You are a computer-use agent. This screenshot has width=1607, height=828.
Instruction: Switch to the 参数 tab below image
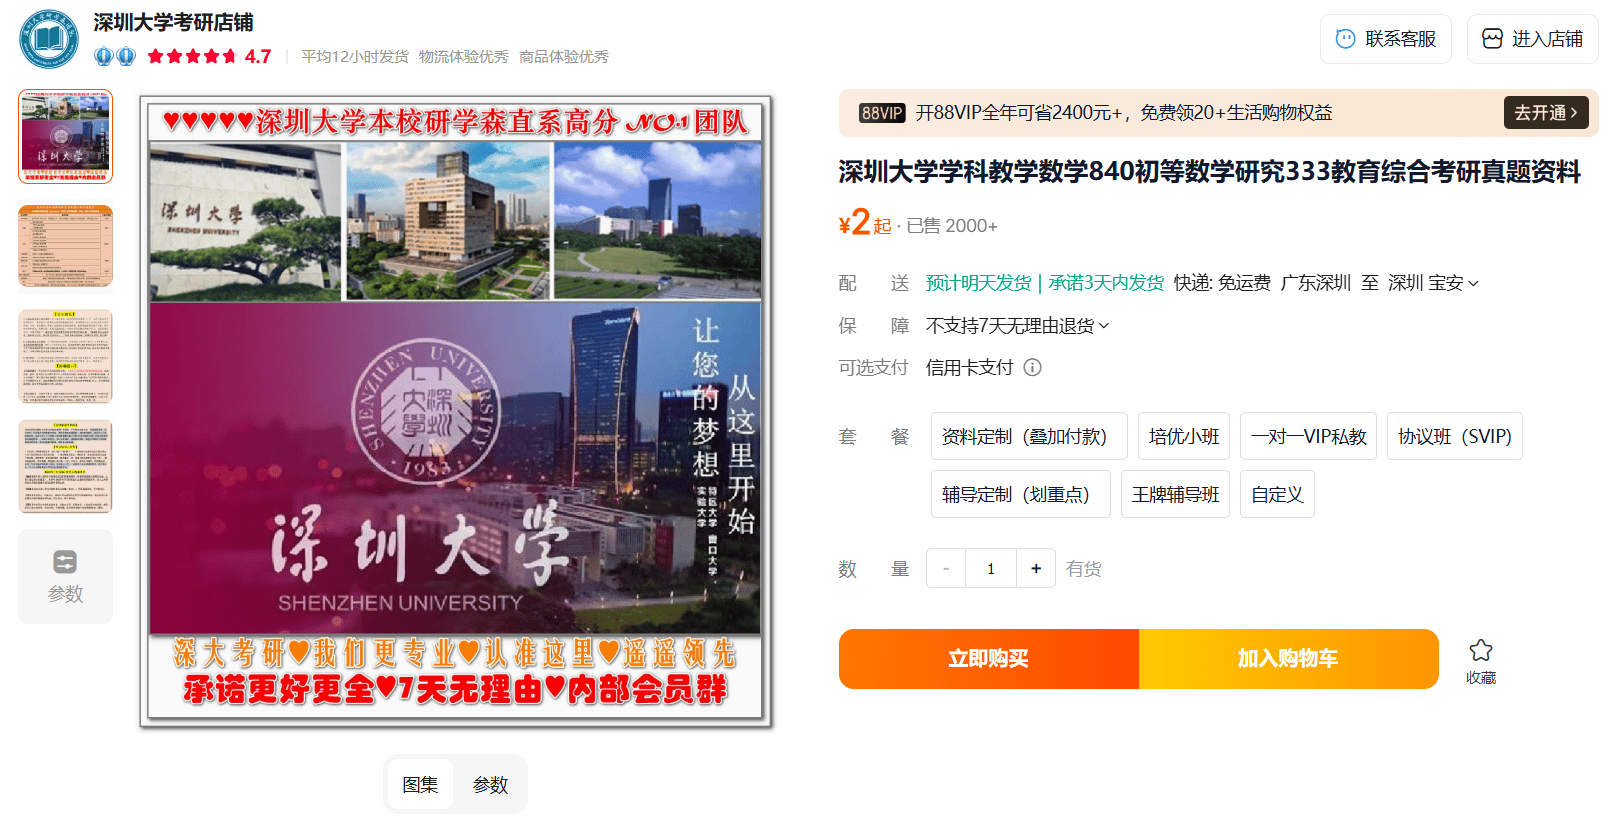point(490,784)
